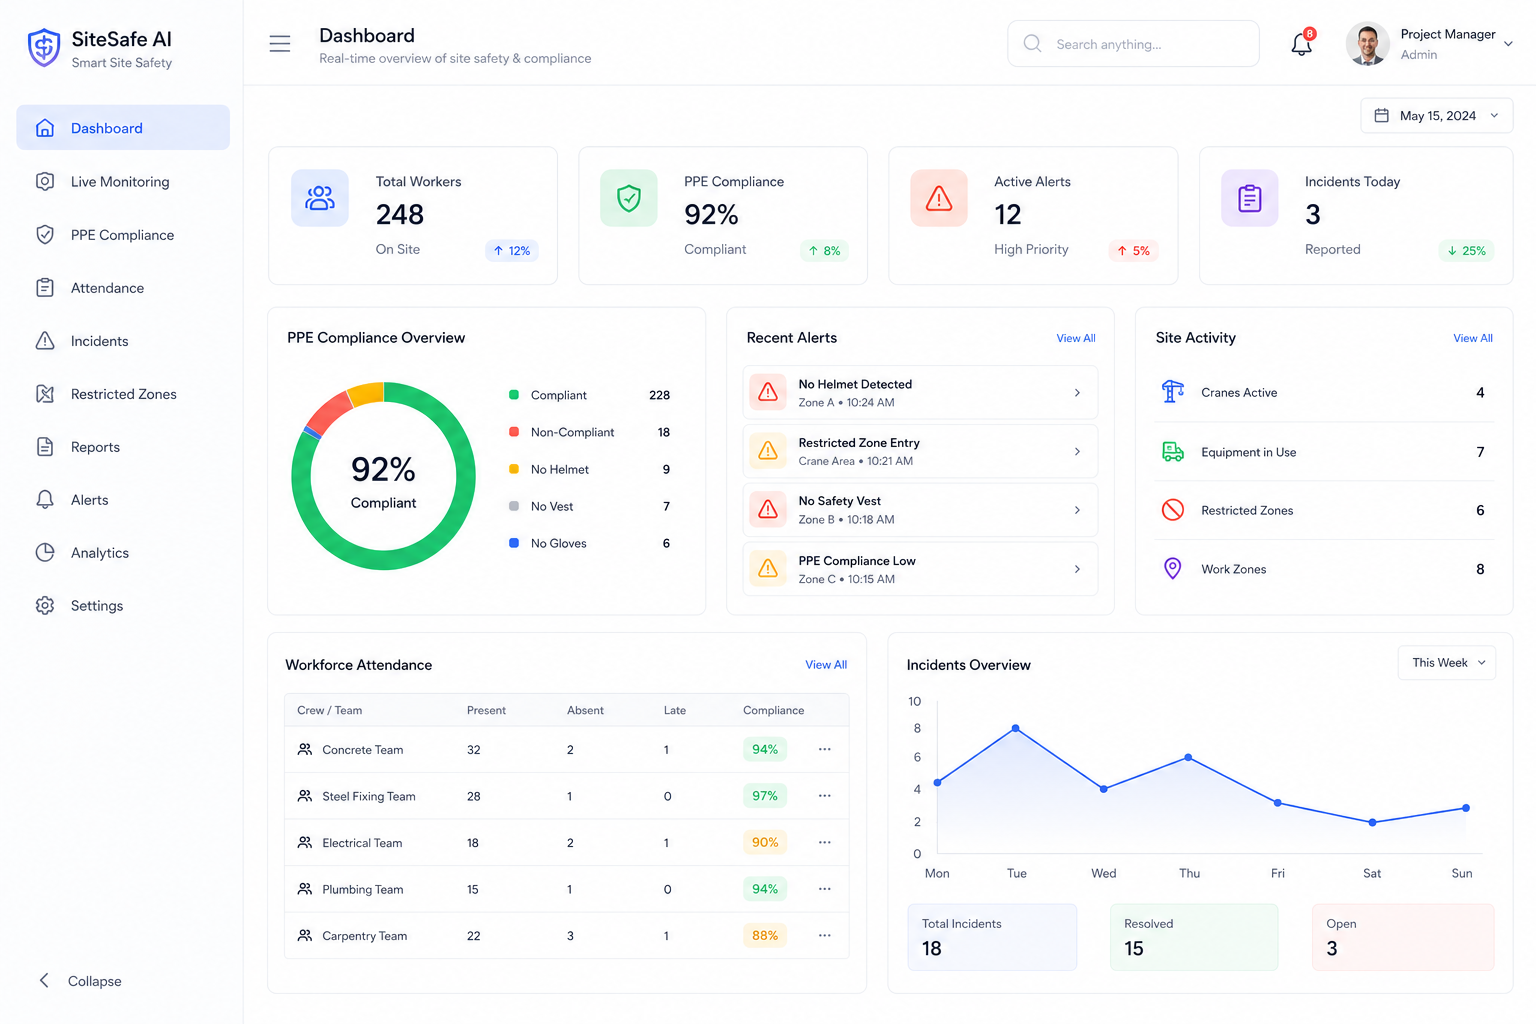Click the Thursday data point on chart
This screenshot has width=1536, height=1024.
1188,757
